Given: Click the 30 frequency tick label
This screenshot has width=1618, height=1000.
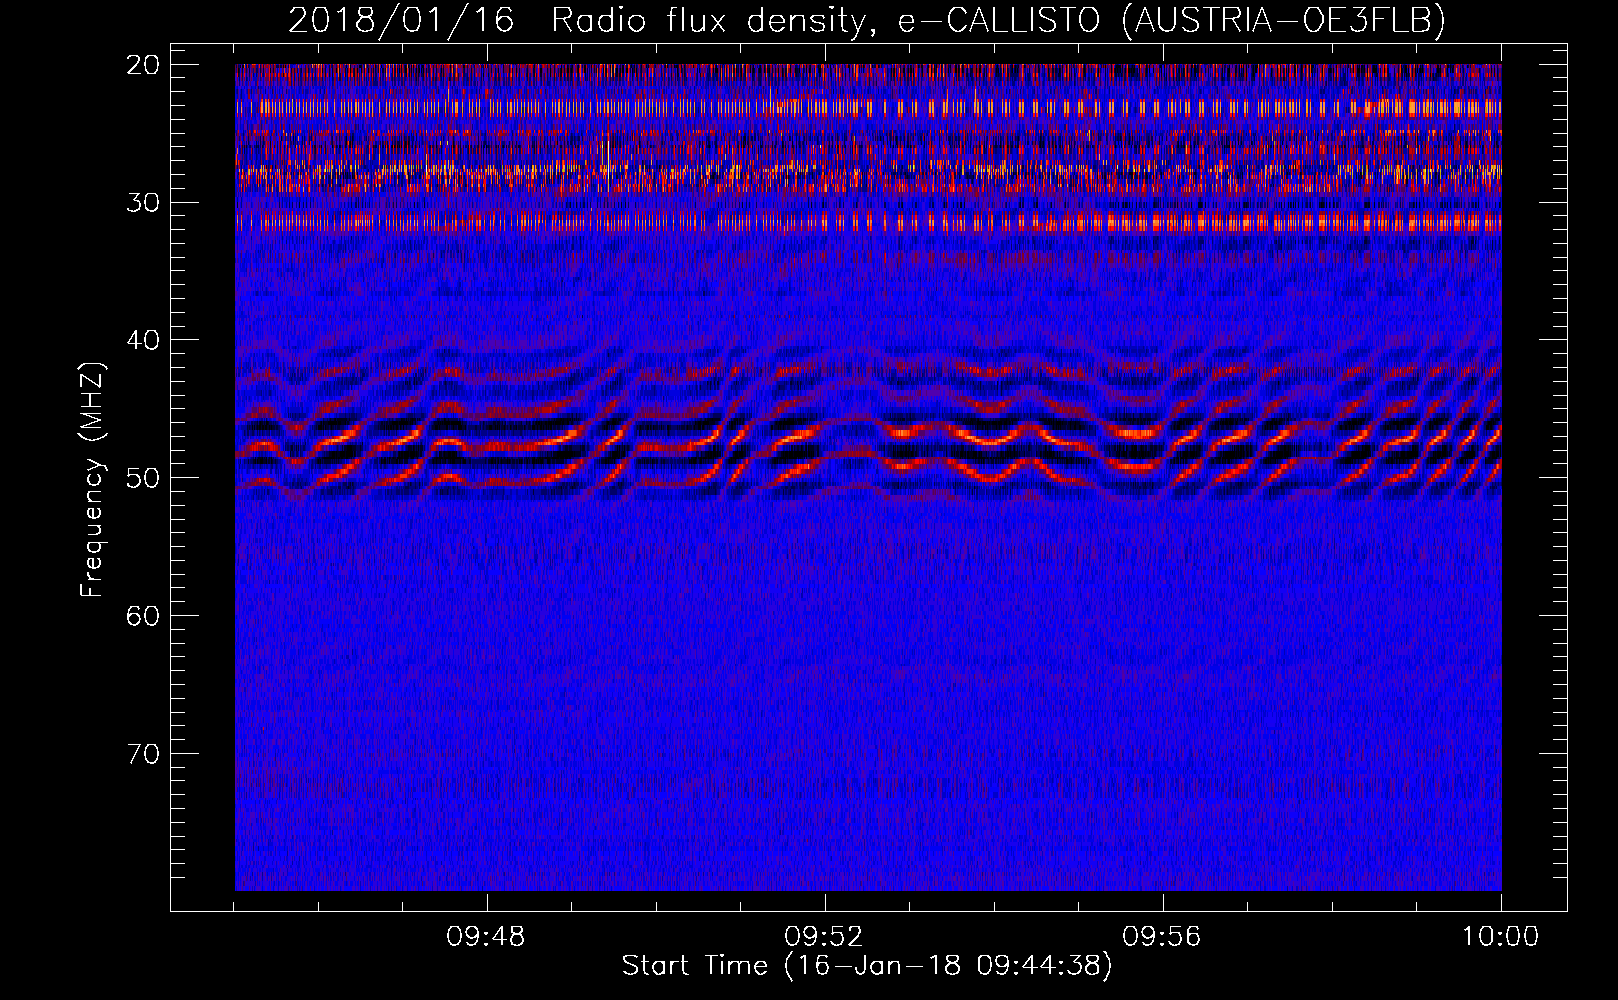Looking at the screenshot, I should [x=144, y=202].
